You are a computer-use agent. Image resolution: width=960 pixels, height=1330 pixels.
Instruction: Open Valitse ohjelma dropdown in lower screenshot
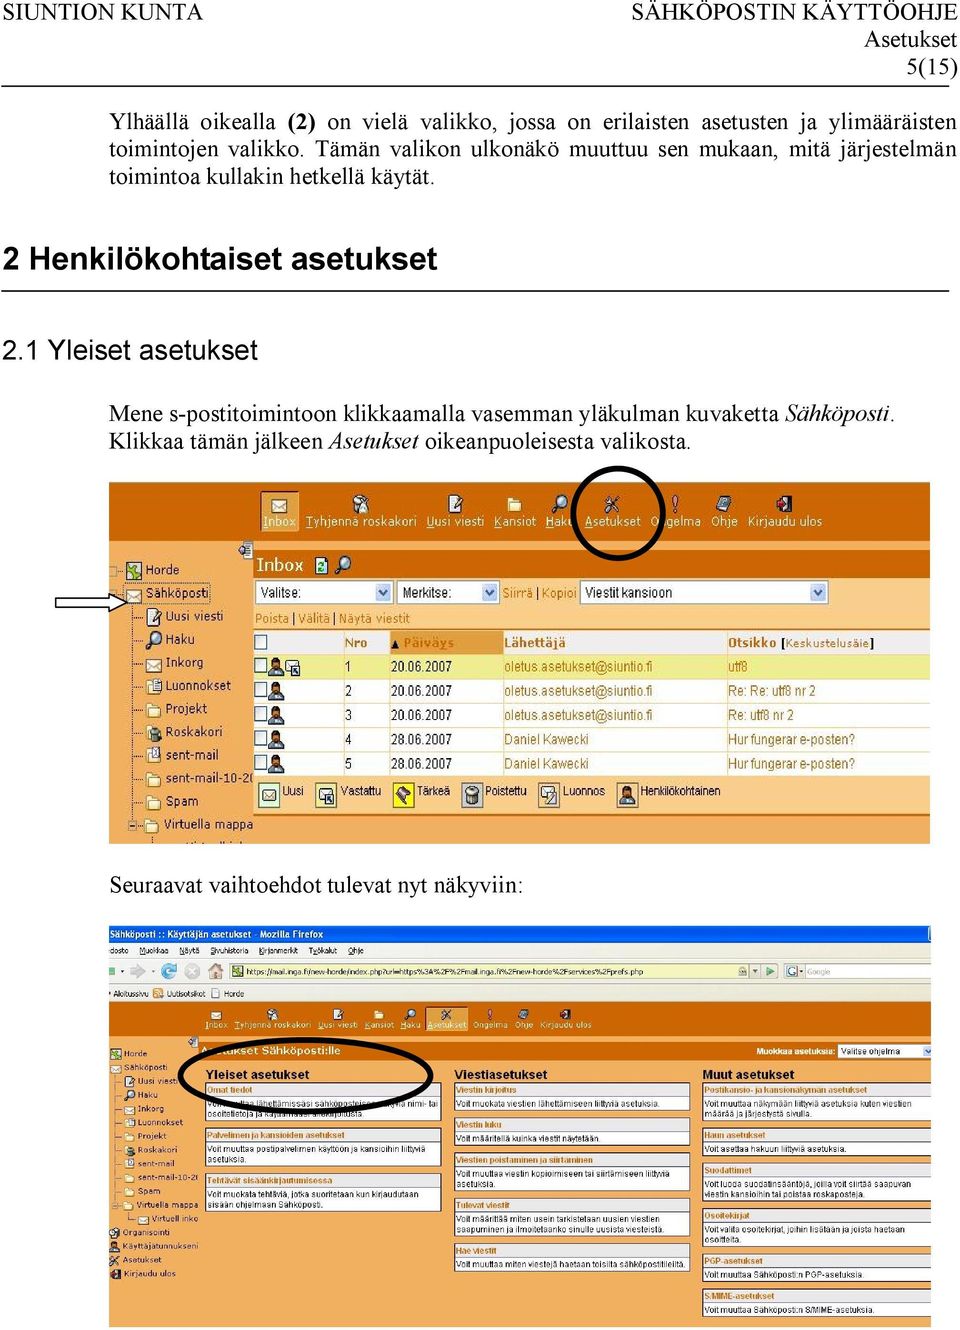tap(885, 1051)
